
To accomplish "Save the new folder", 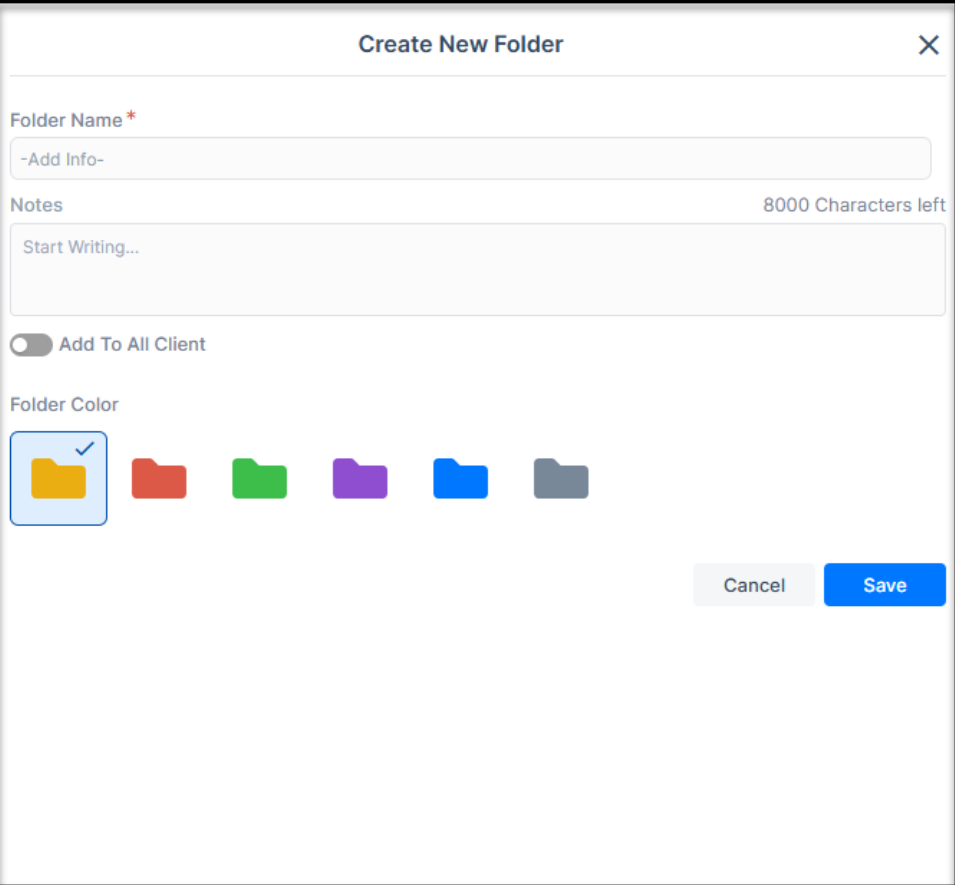I will [x=884, y=584].
